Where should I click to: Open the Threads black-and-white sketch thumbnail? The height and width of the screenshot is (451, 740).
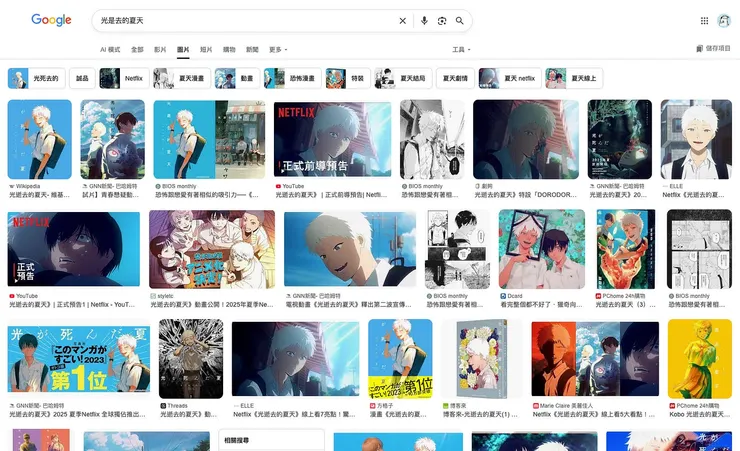(191, 359)
